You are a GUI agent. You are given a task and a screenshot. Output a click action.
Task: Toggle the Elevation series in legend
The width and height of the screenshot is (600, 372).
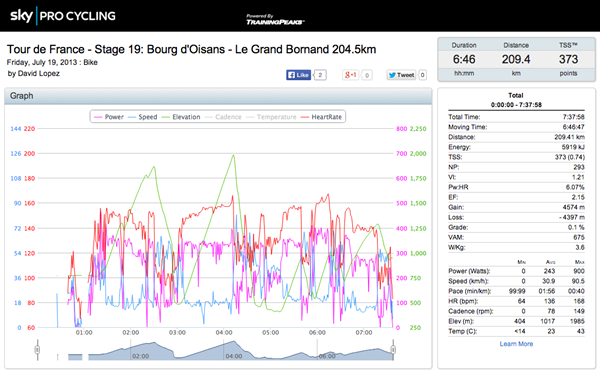181,117
